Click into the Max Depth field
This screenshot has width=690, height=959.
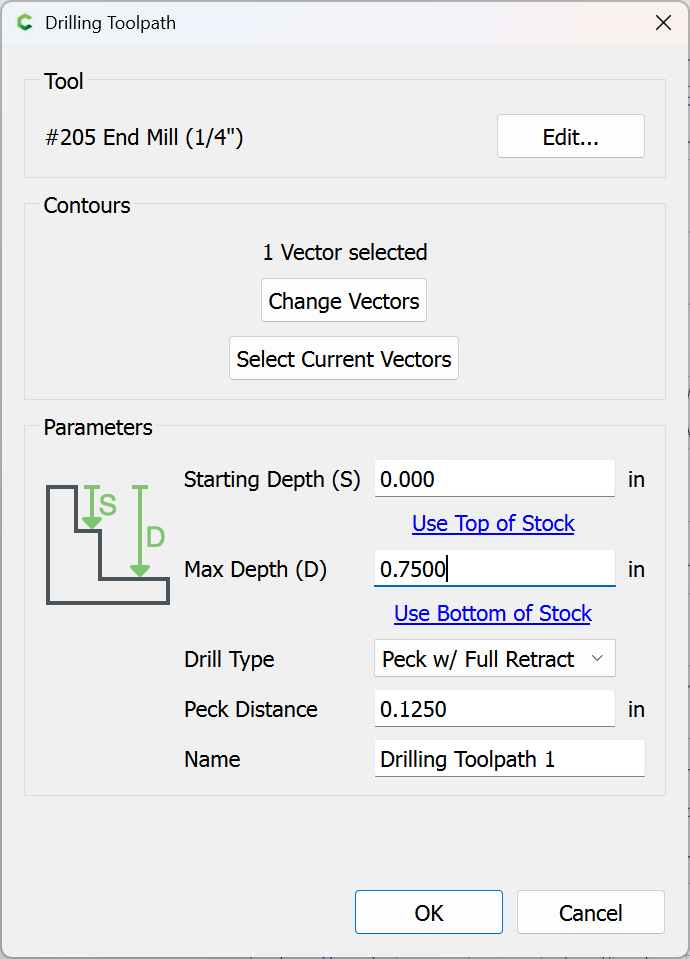click(x=494, y=569)
